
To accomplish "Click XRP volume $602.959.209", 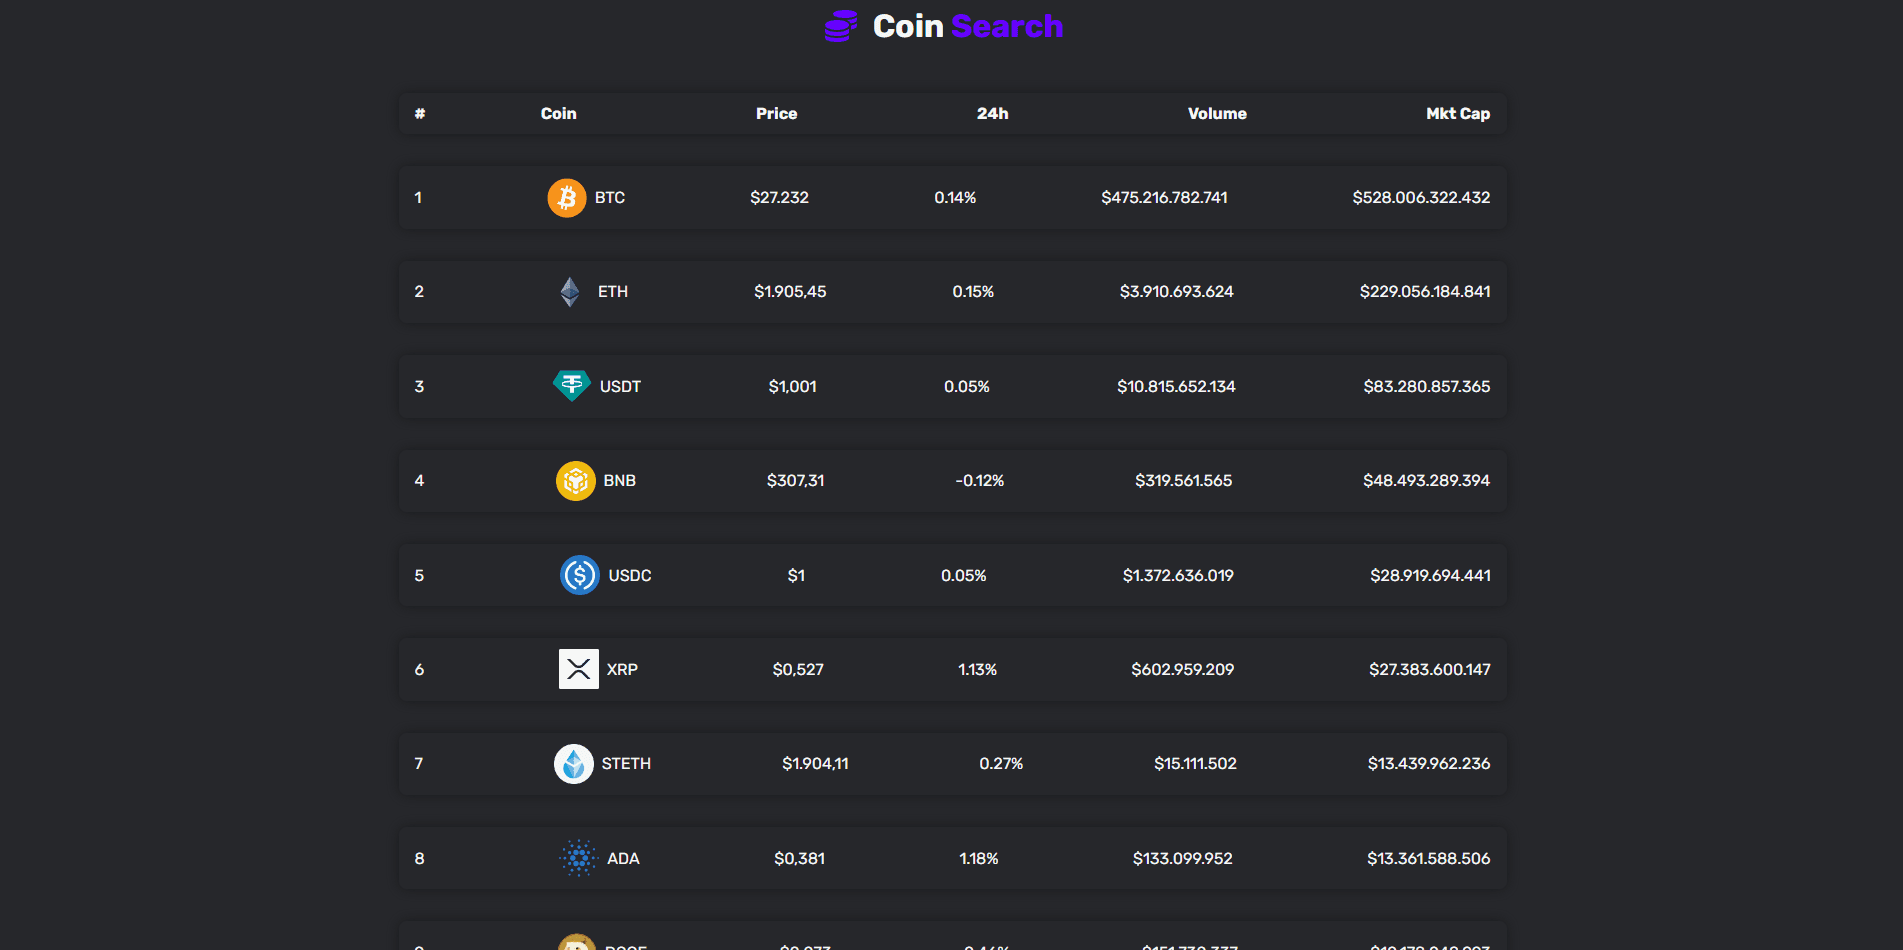I will (x=1183, y=670).
